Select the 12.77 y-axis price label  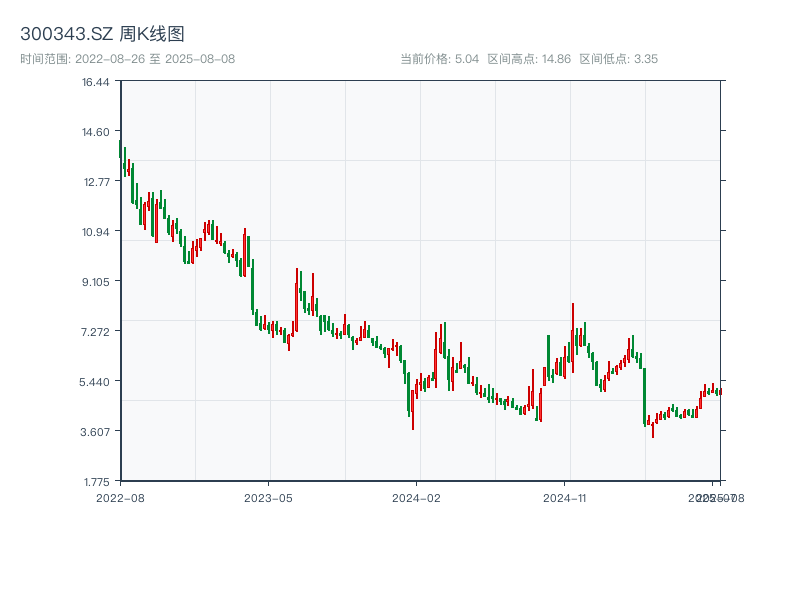pyautogui.click(x=96, y=182)
